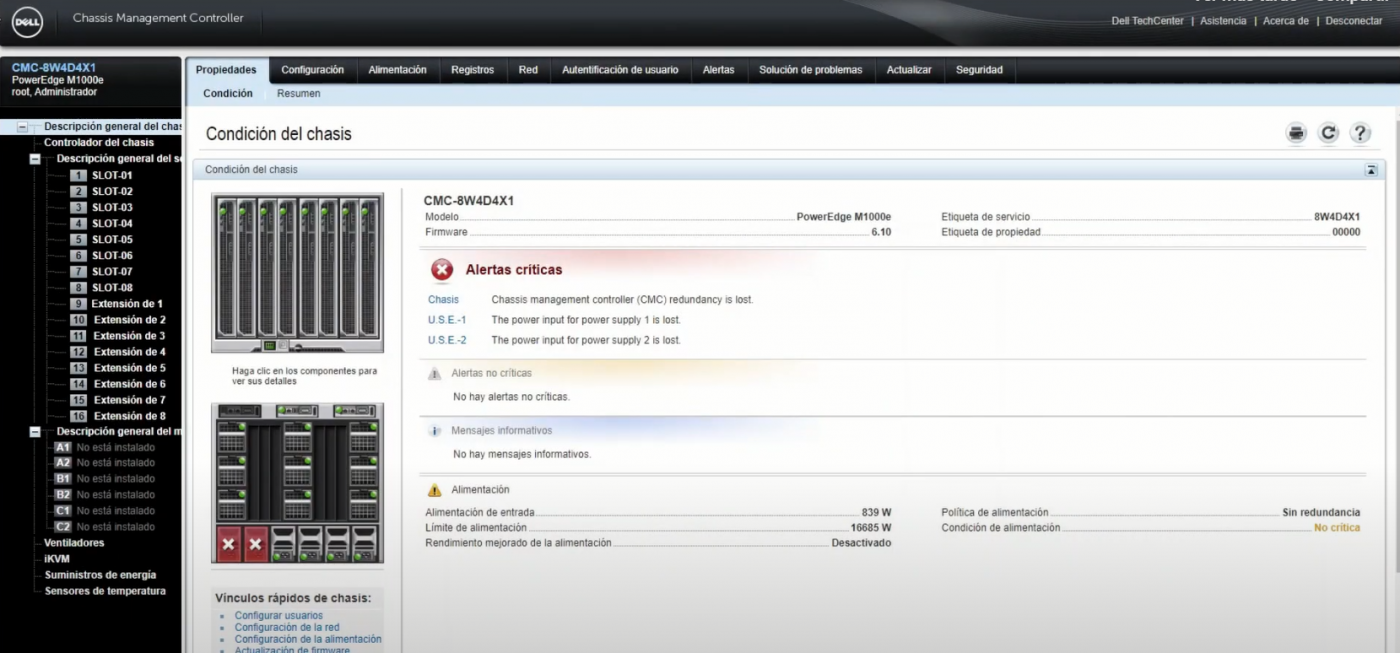This screenshot has height=653, width=1400.
Task: Open the Registros tab
Action: pyautogui.click(x=472, y=70)
